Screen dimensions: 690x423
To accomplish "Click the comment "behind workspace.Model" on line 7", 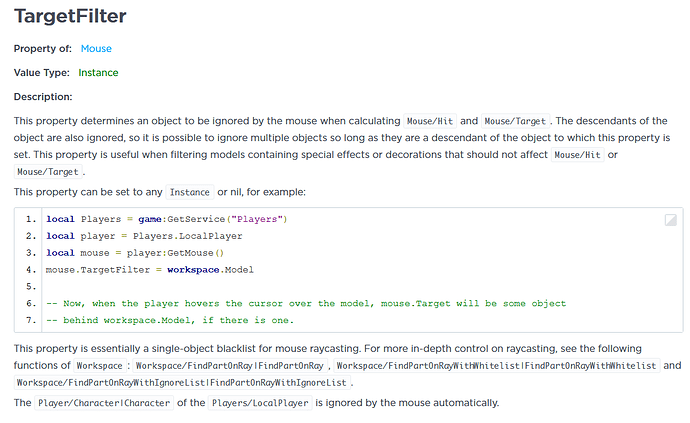I will (170, 320).
